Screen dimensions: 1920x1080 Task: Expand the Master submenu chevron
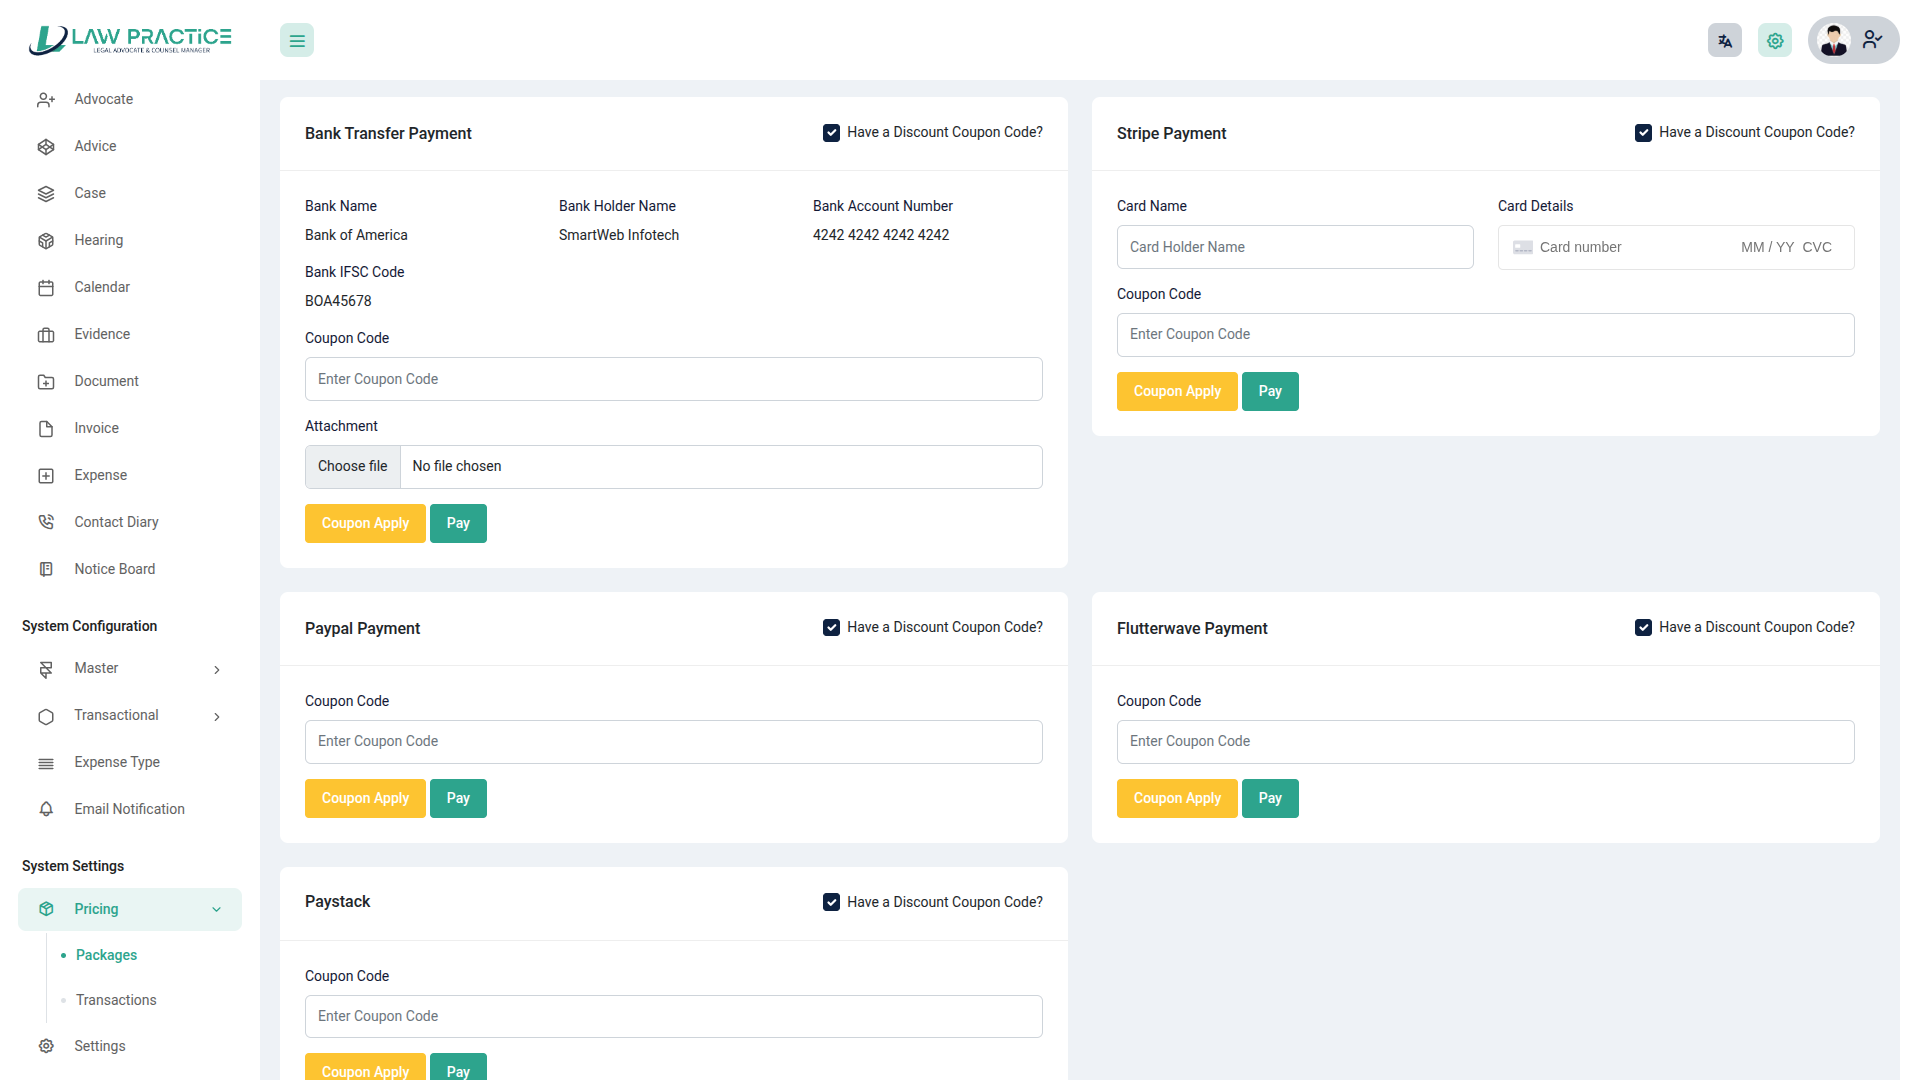[x=217, y=670]
